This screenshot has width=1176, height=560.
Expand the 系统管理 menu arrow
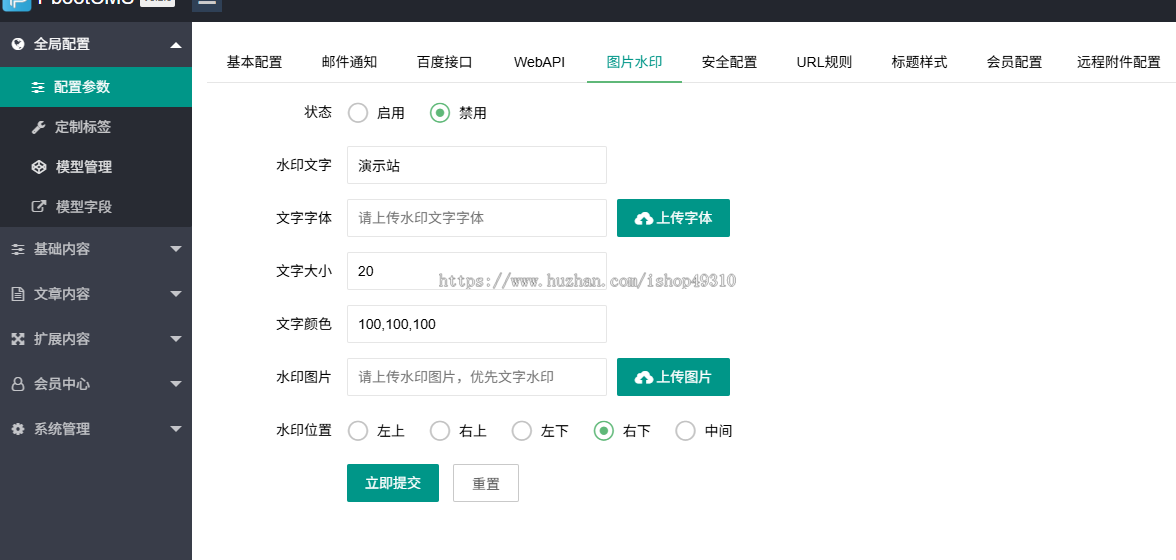[x=176, y=429]
